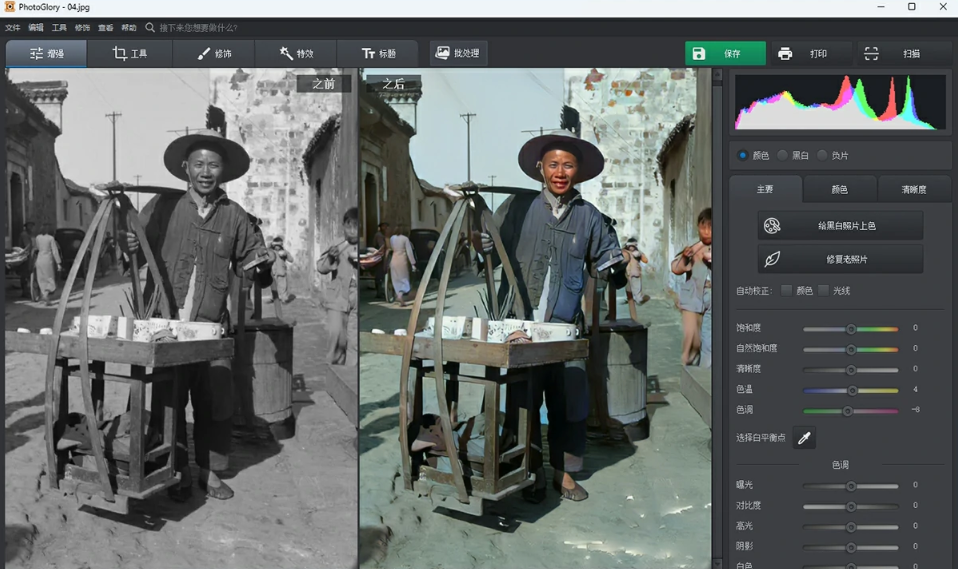The height and width of the screenshot is (569, 958).
Task: Click the color histogram display
Action: pyautogui.click(x=840, y=102)
